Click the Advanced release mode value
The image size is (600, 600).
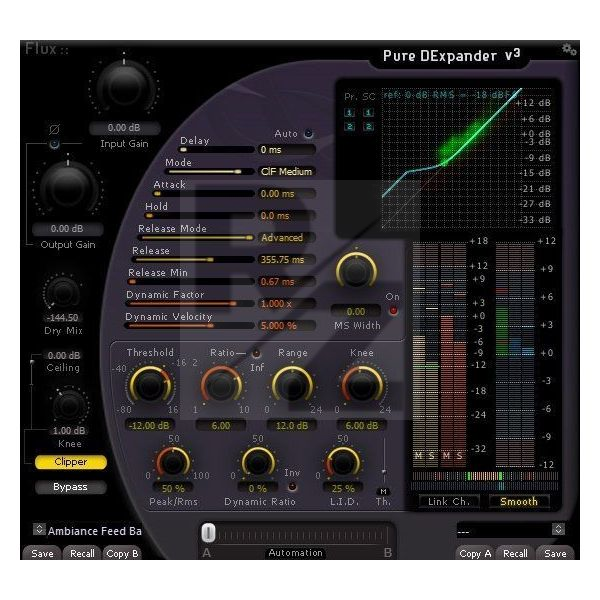286,238
